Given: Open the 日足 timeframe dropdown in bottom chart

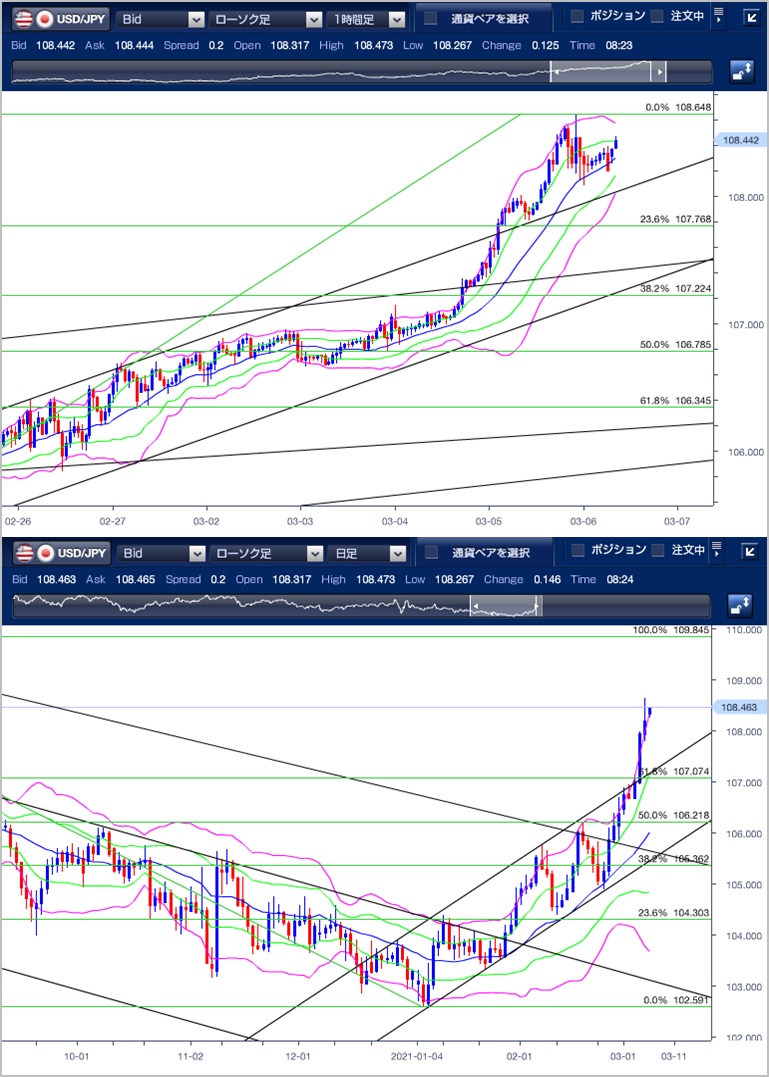Looking at the screenshot, I should click(368, 553).
